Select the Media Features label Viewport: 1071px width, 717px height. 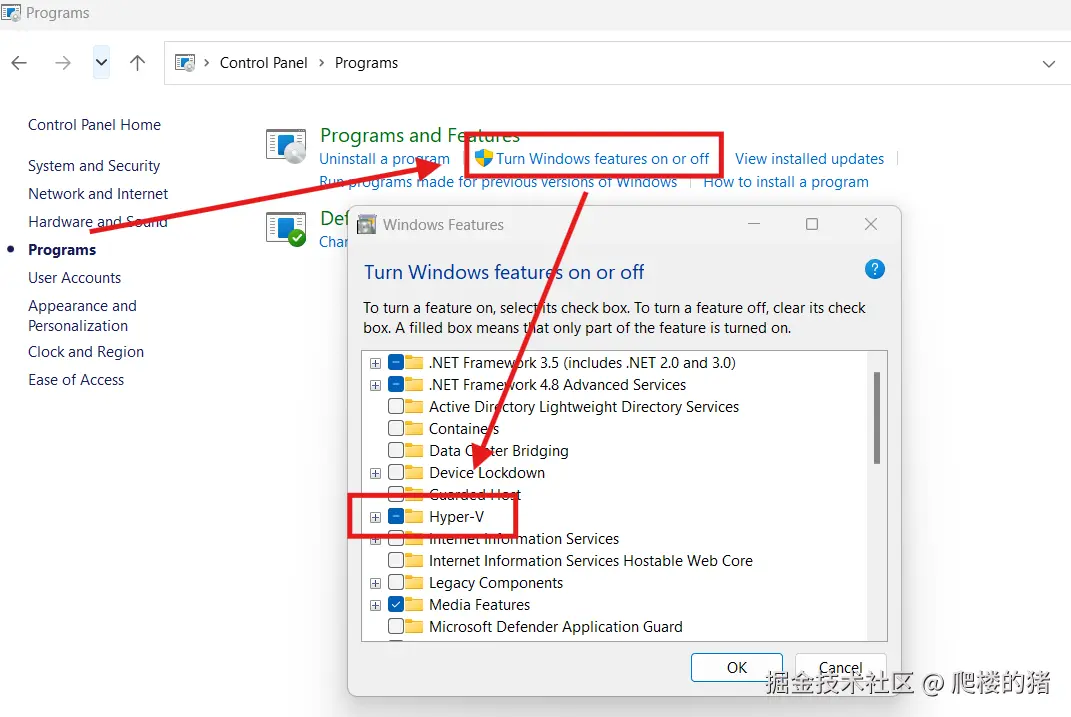coord(479,604)
